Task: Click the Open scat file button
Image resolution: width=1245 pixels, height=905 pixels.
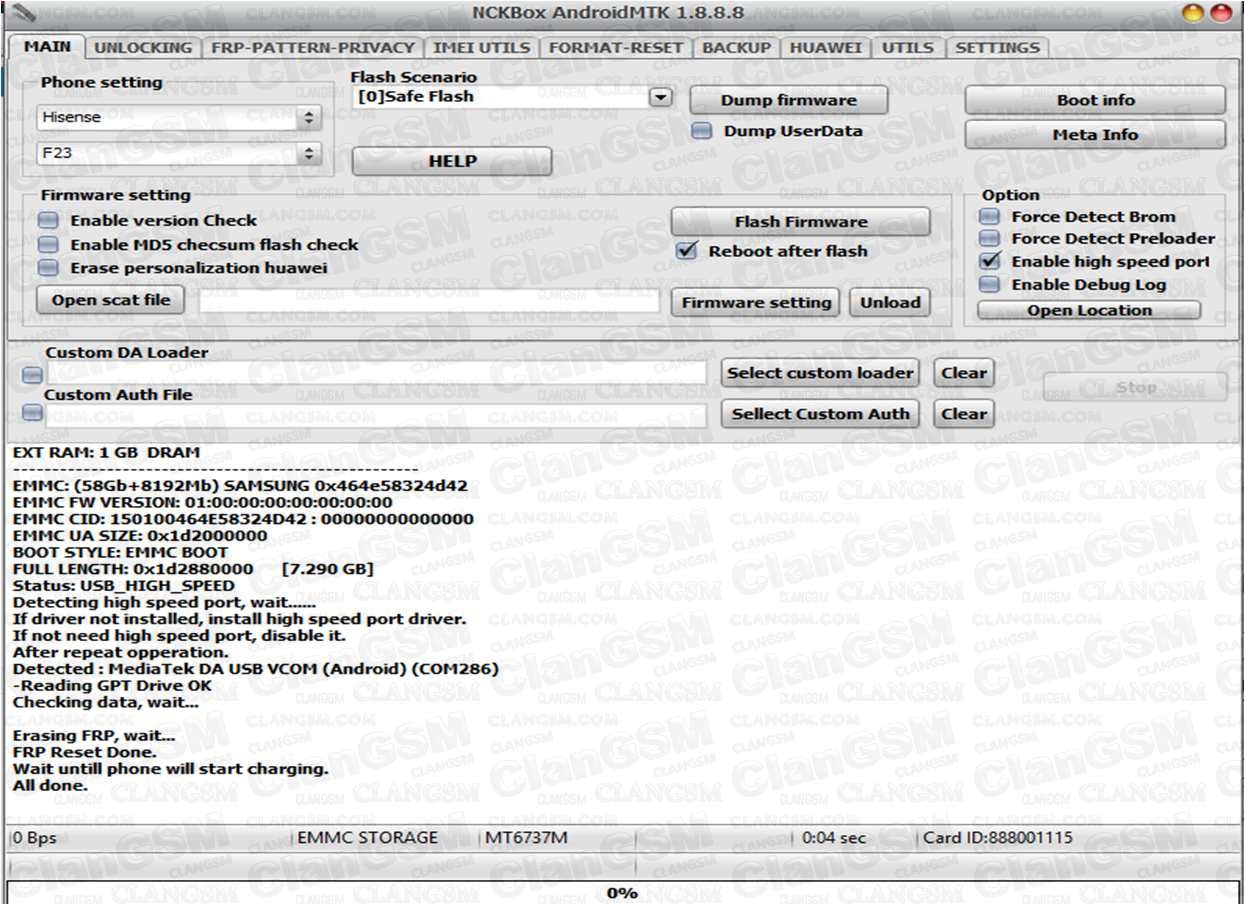Action: click(111, 300)
